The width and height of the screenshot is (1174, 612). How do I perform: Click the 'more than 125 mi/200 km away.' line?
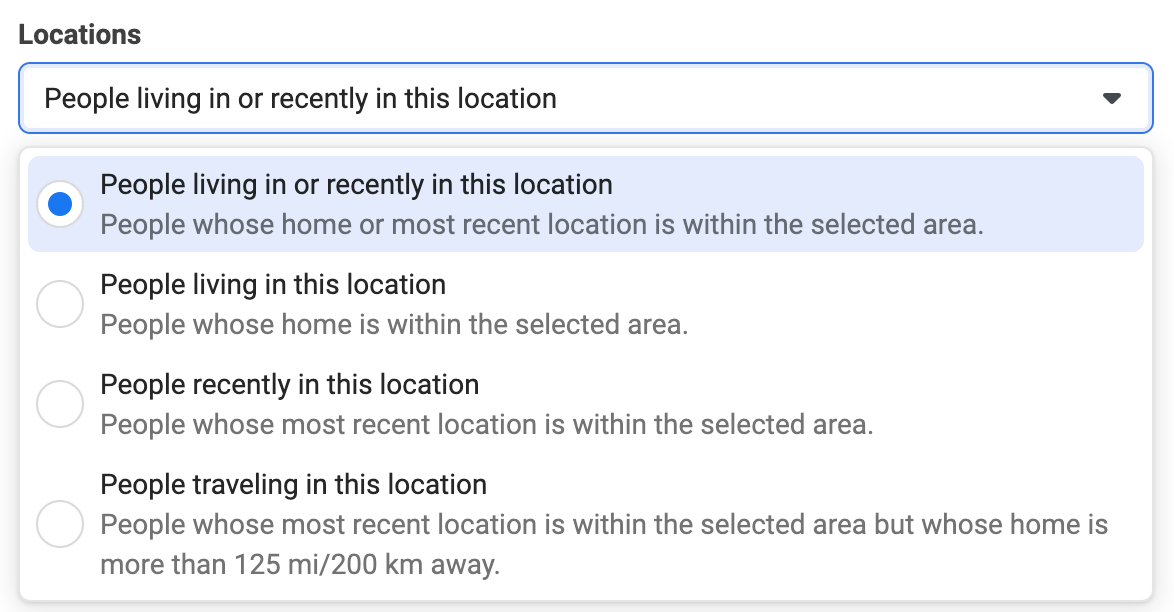point(300,565)
